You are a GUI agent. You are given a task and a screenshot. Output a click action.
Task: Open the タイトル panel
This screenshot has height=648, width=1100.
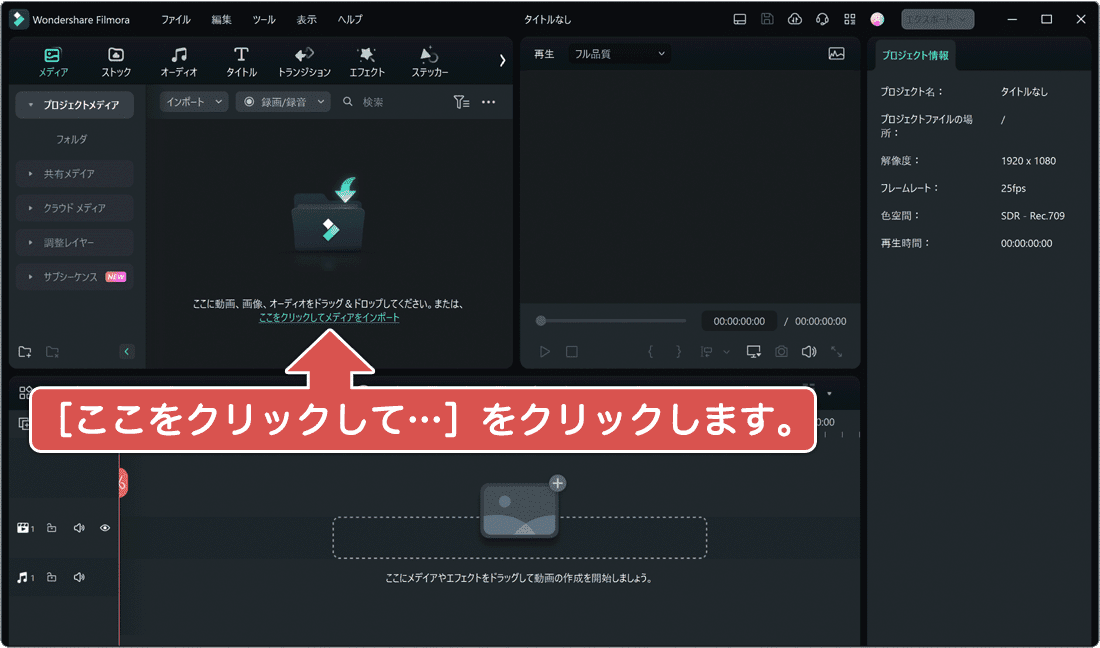click(x=241, y=60)
